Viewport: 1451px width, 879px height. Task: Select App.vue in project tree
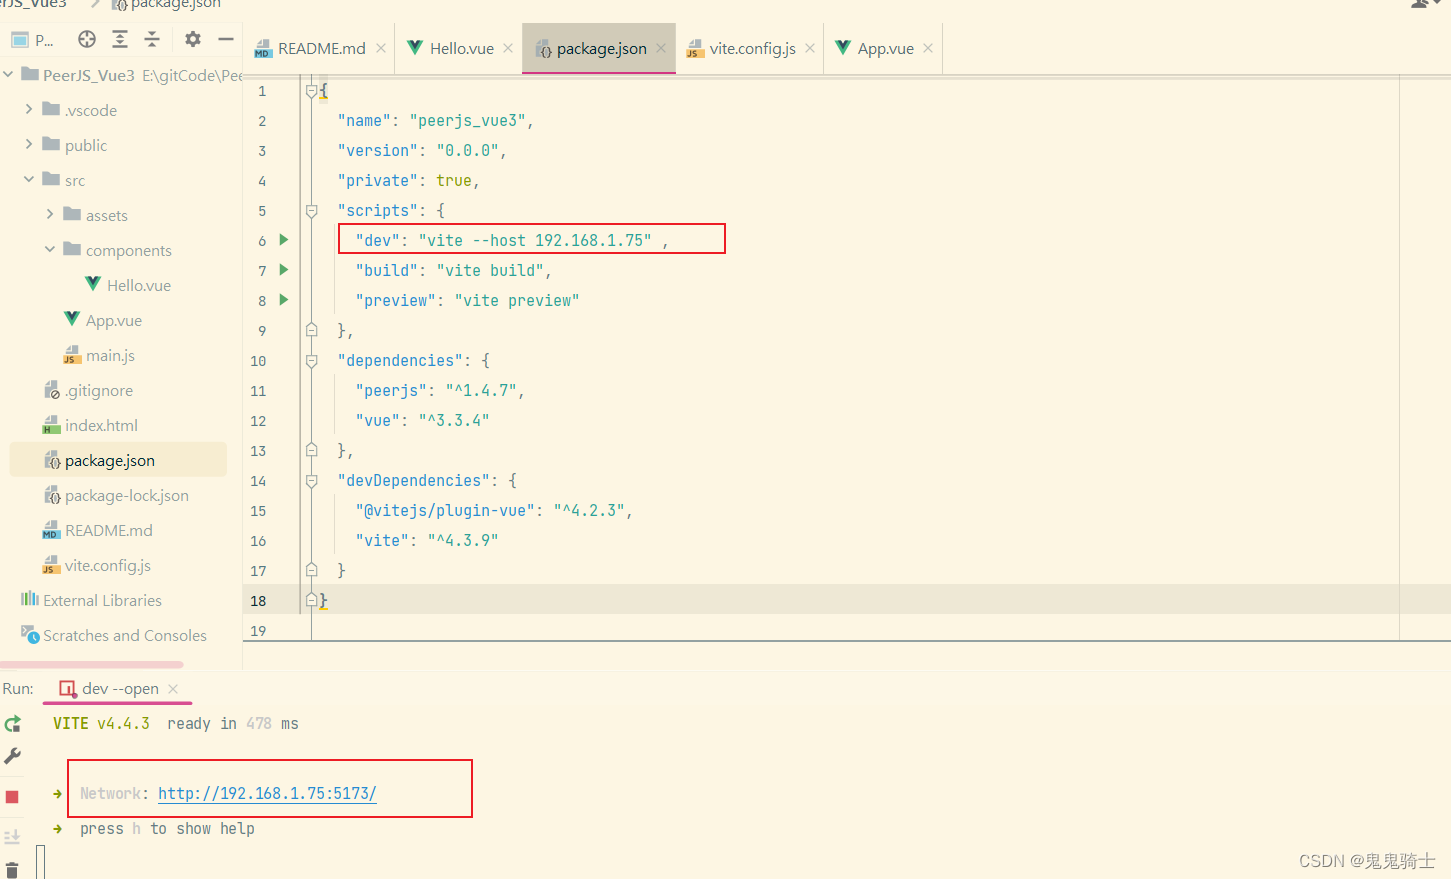pyautogui.click(x=103, y=320)
